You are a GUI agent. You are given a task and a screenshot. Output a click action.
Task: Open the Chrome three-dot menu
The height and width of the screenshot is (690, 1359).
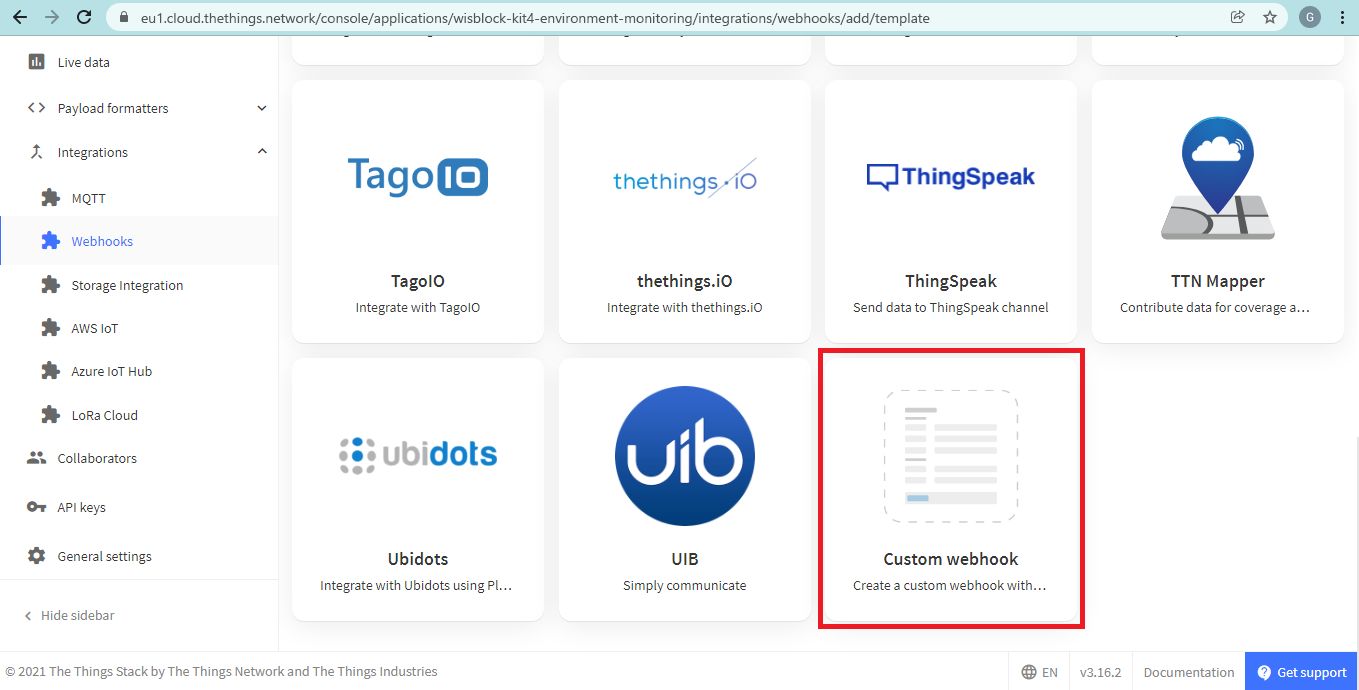1342,17
